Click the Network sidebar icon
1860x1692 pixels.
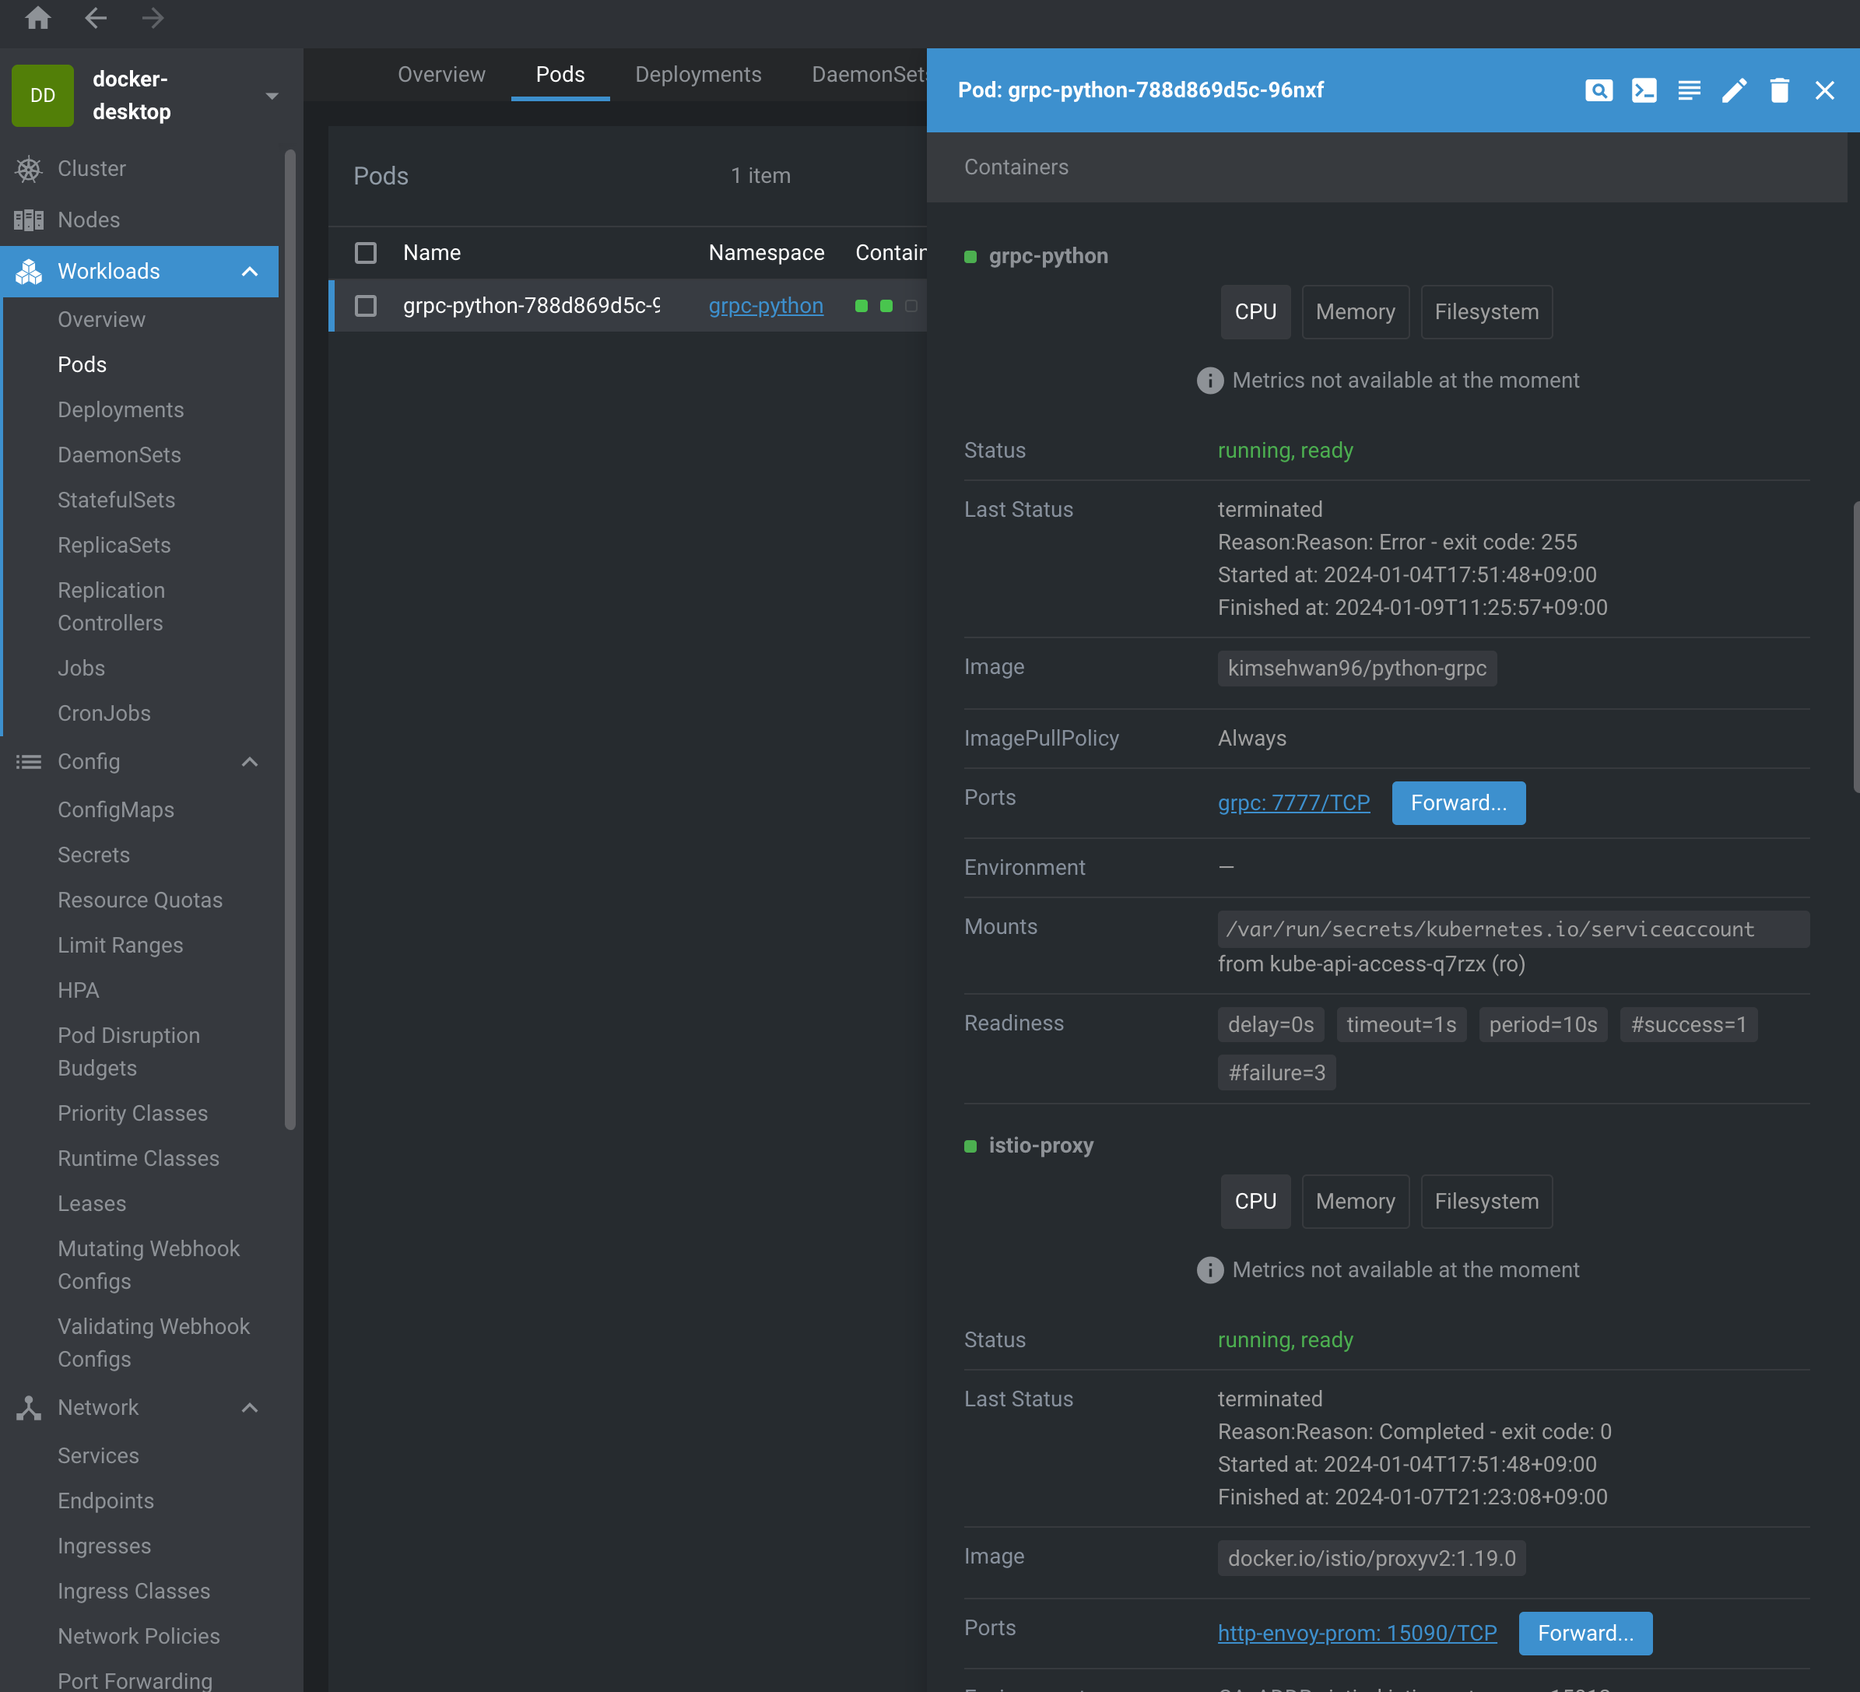pos(29,1408)
